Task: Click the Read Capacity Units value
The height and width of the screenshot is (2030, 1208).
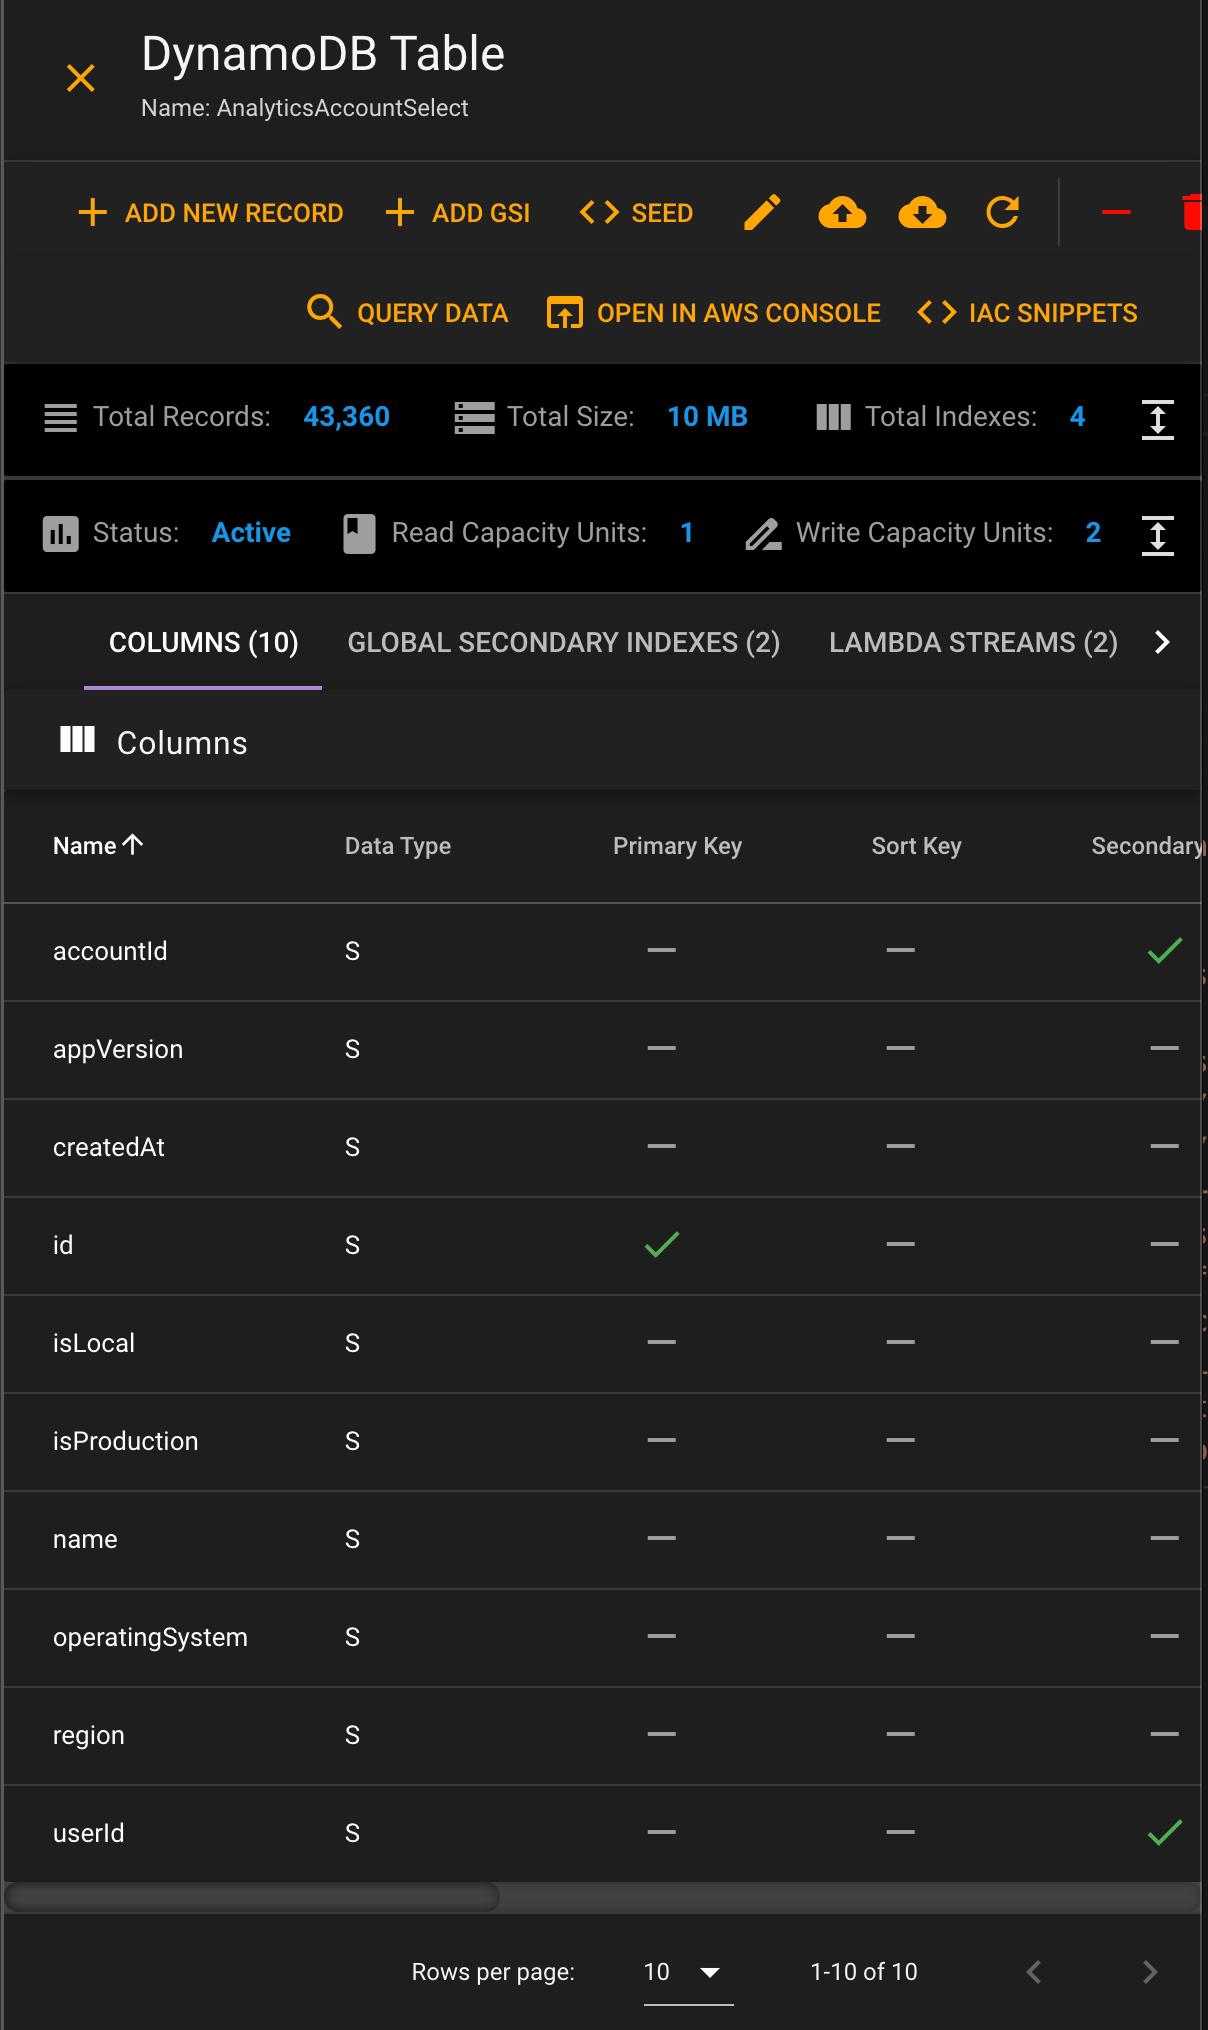Action: pyautogui.click(x=687, y=533)
